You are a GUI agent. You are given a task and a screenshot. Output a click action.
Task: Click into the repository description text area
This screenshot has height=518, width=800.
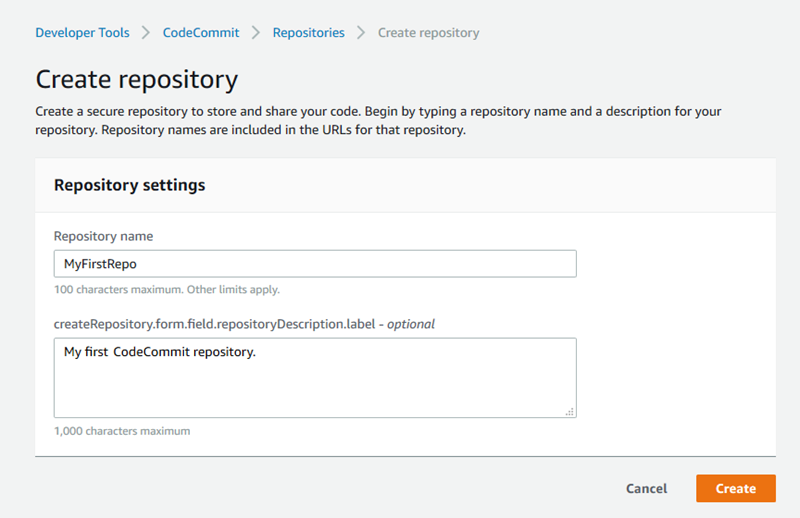315,378
